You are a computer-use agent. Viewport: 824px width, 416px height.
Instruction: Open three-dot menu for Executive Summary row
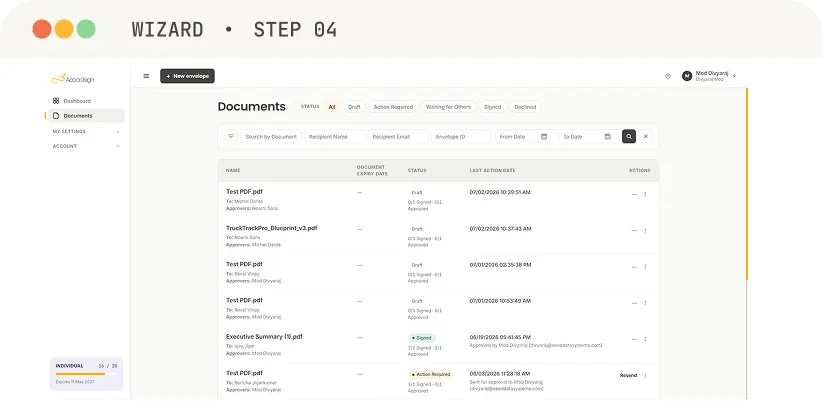click(645, 339)
